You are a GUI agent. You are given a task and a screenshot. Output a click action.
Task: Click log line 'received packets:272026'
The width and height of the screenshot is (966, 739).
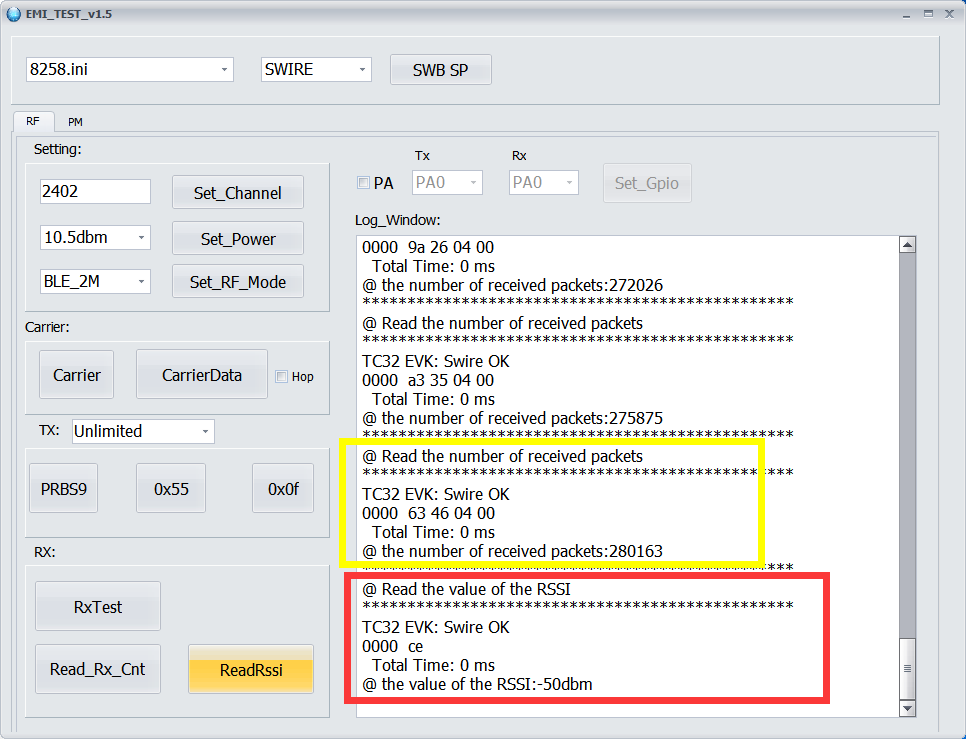click(x=513, y=285)
